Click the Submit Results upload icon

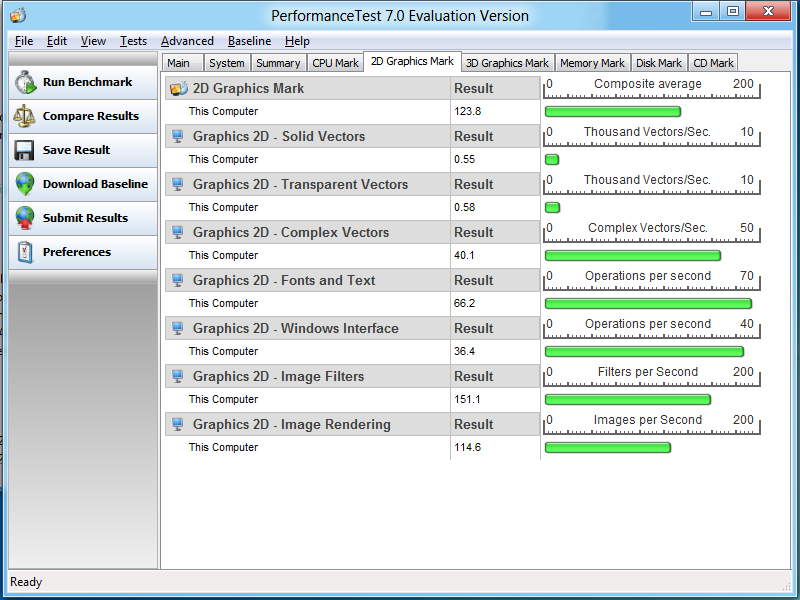(x=25, y=218)
